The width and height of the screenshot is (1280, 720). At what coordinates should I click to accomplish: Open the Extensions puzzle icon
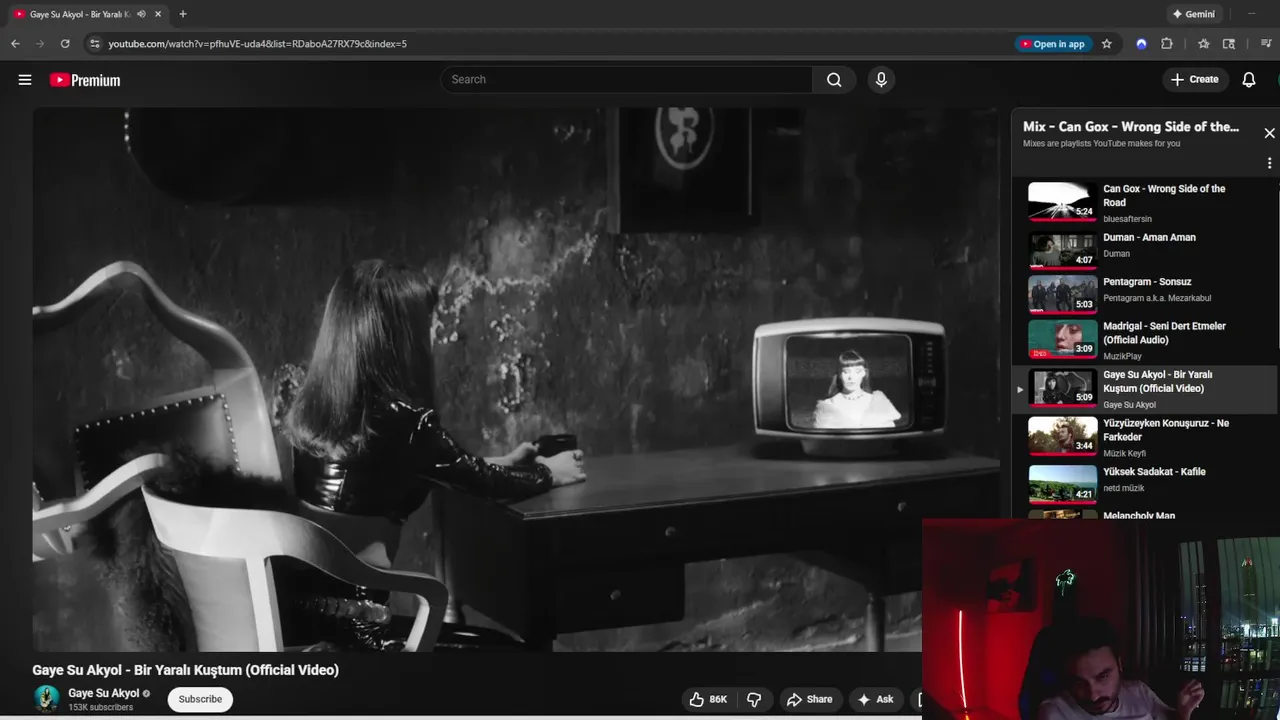pyautogui.click(x=1167, y=44)
